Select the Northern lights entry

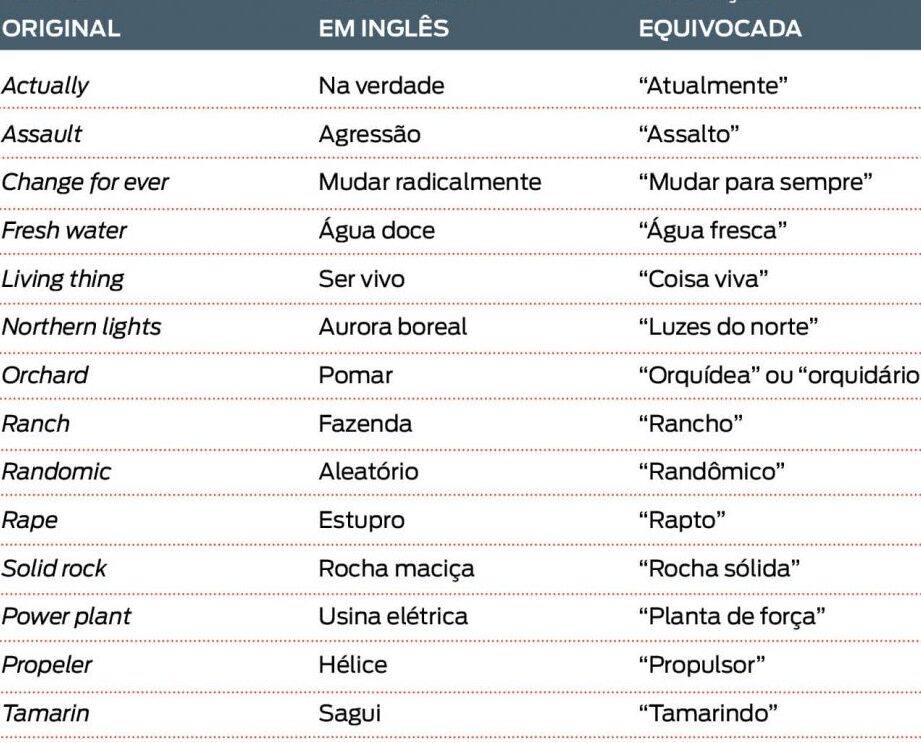[82, 327]
